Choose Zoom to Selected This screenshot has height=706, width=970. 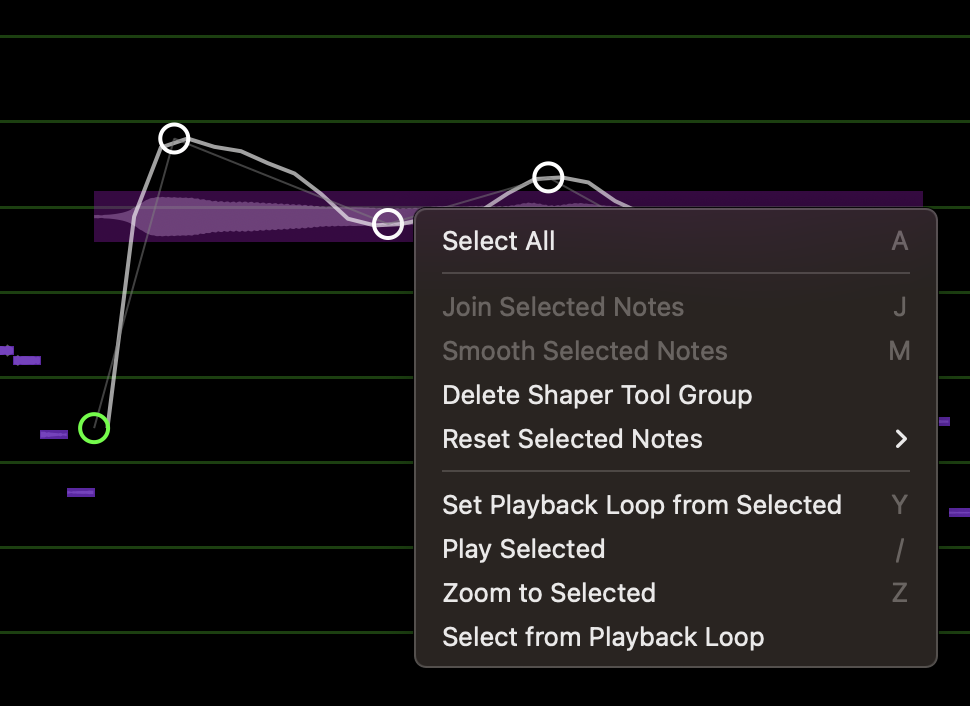pos(549,593)
